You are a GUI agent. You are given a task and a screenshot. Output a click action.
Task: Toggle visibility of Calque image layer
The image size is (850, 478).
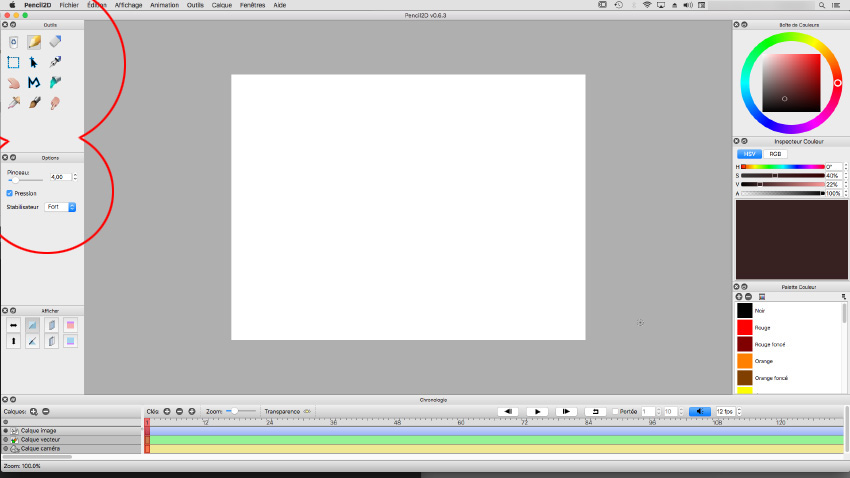click(x=5, y=430)
